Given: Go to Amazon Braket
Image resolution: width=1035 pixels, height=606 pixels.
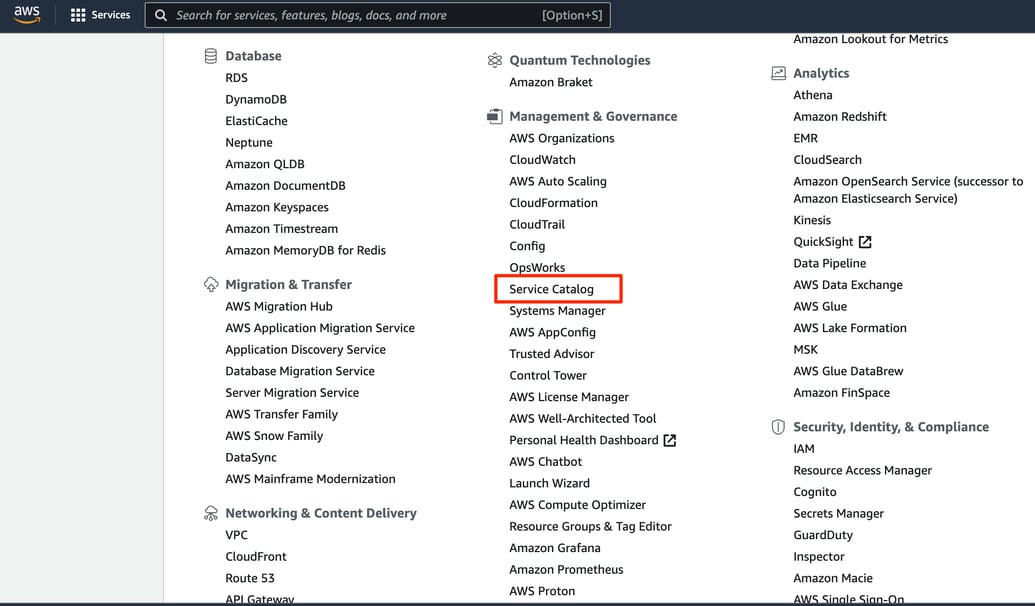Looking at the screenshot, I should pos(548,81).
